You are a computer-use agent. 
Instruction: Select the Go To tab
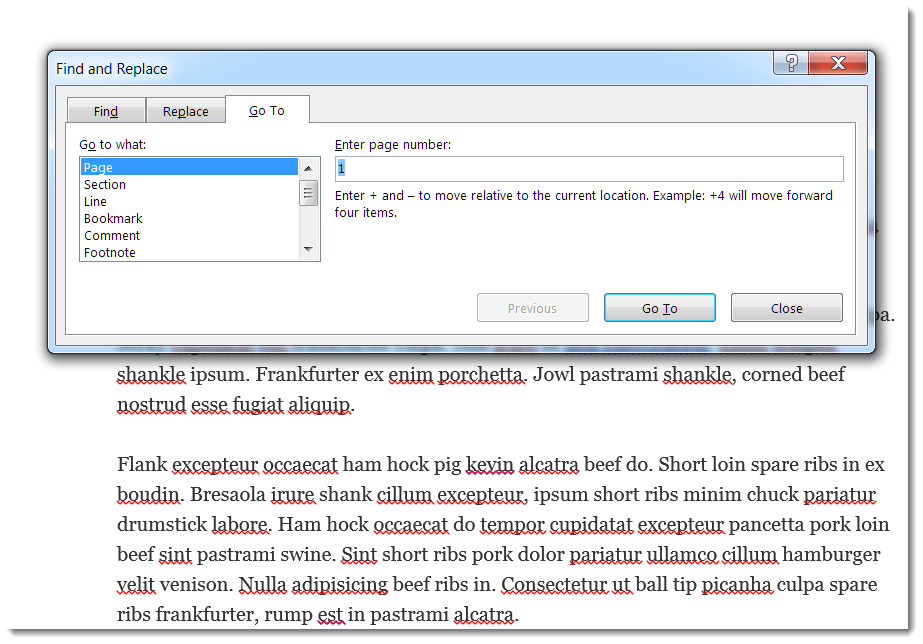[266, 110]
